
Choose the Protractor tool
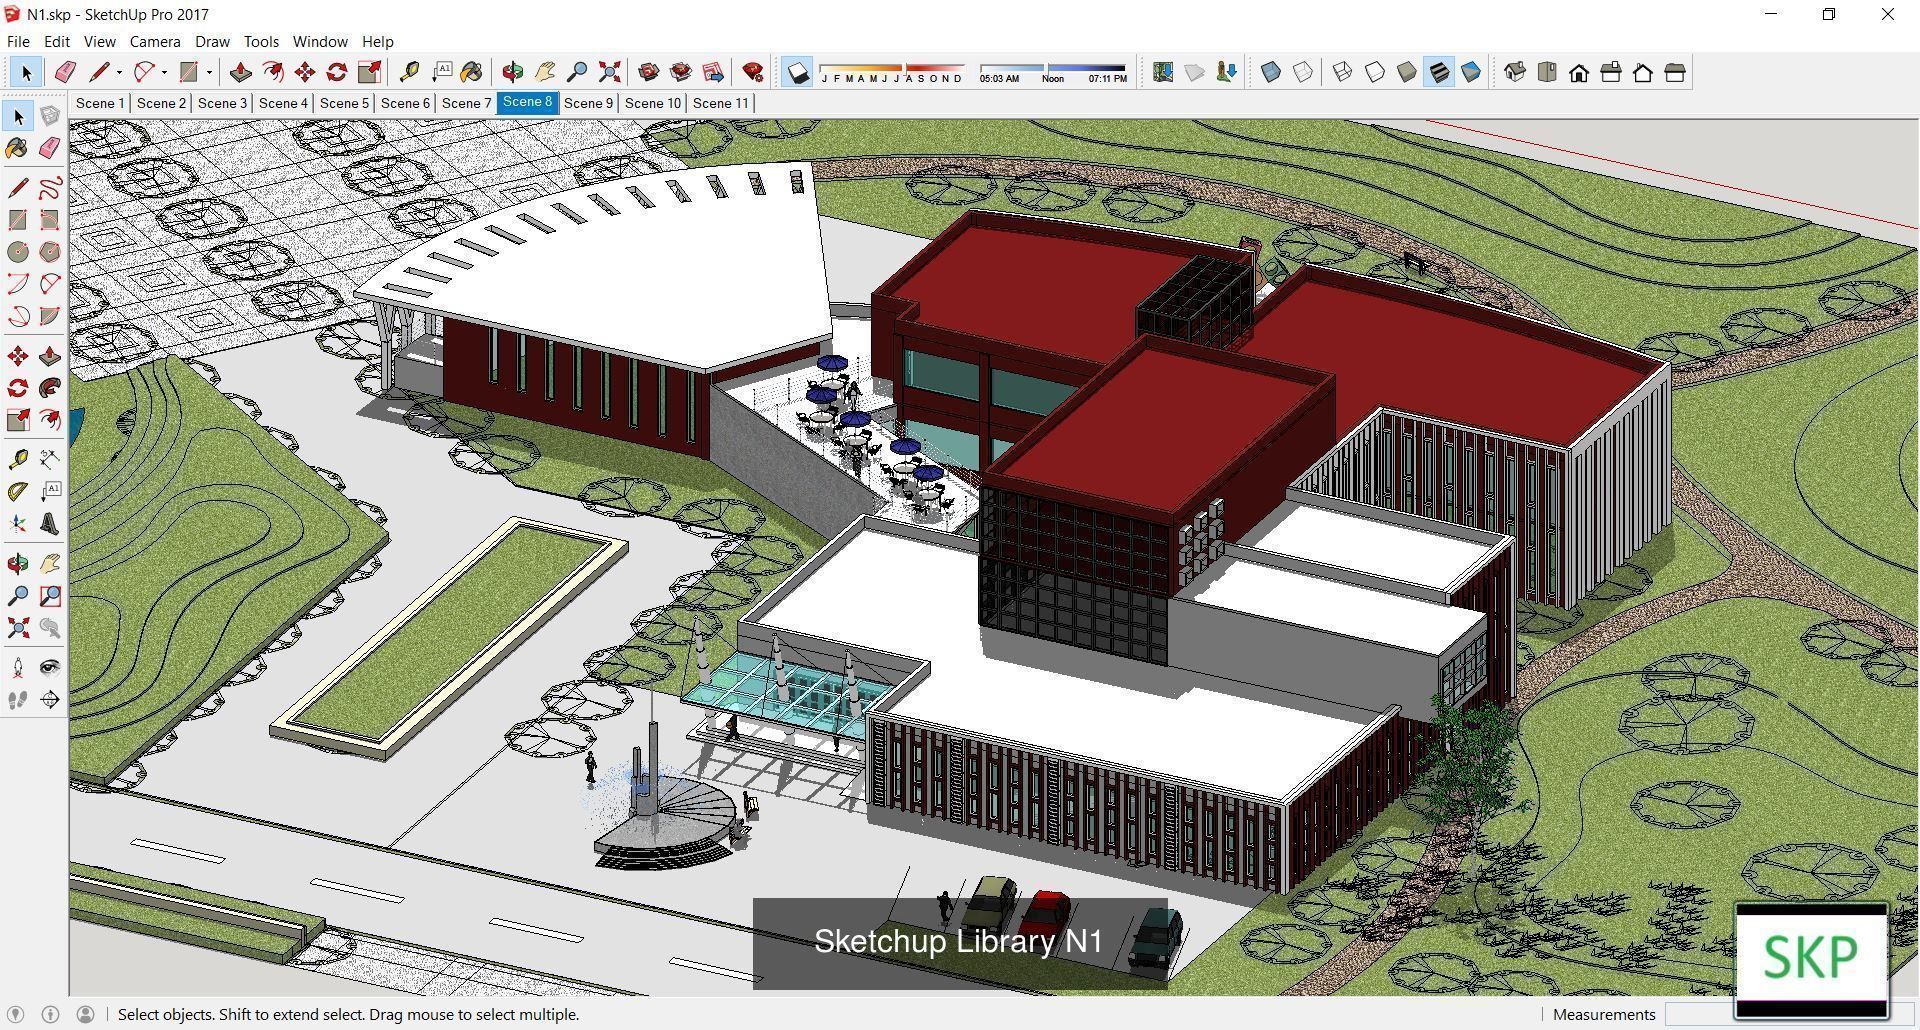pyautogui.click(x=18, y=491)
